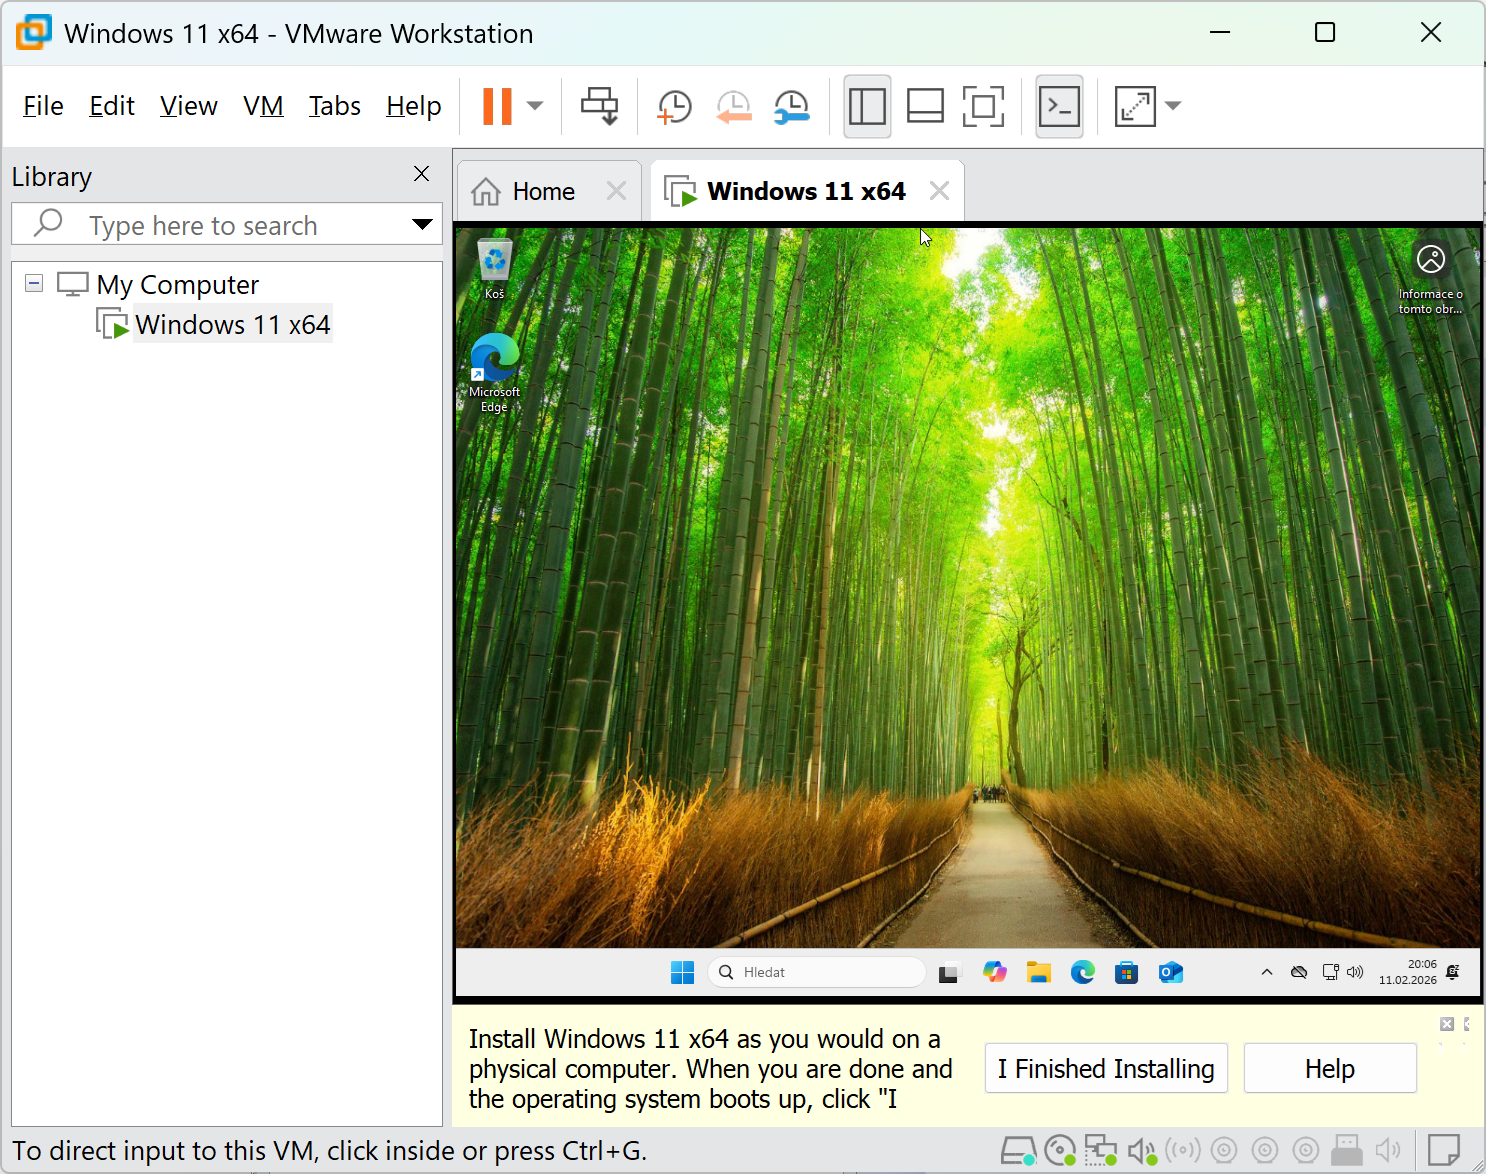1486x1174 pixels.
Task: Click the sound card status icon
Action: 1141,1151
